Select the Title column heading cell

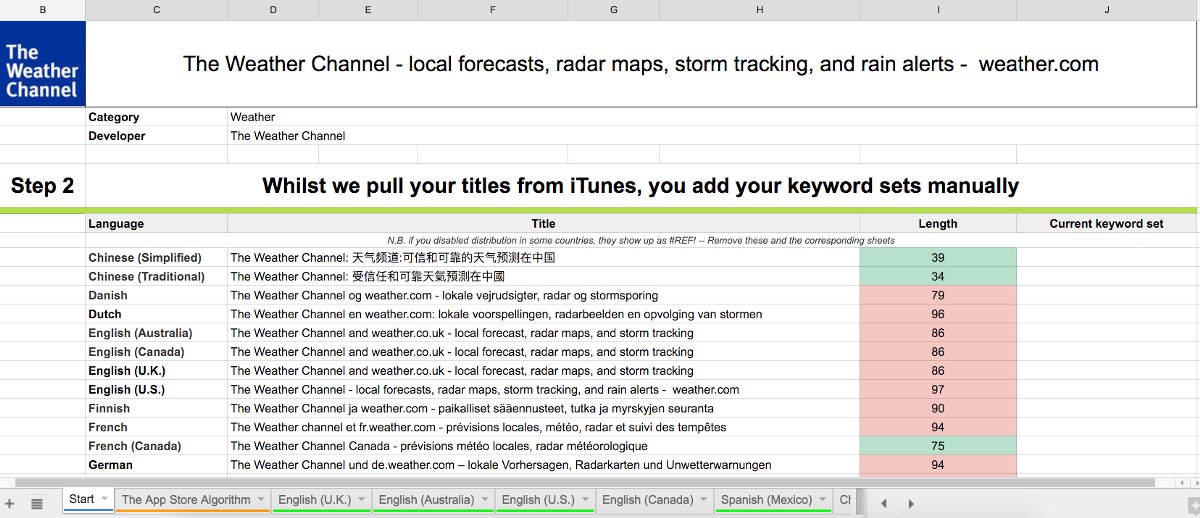[x=543, y=224]
